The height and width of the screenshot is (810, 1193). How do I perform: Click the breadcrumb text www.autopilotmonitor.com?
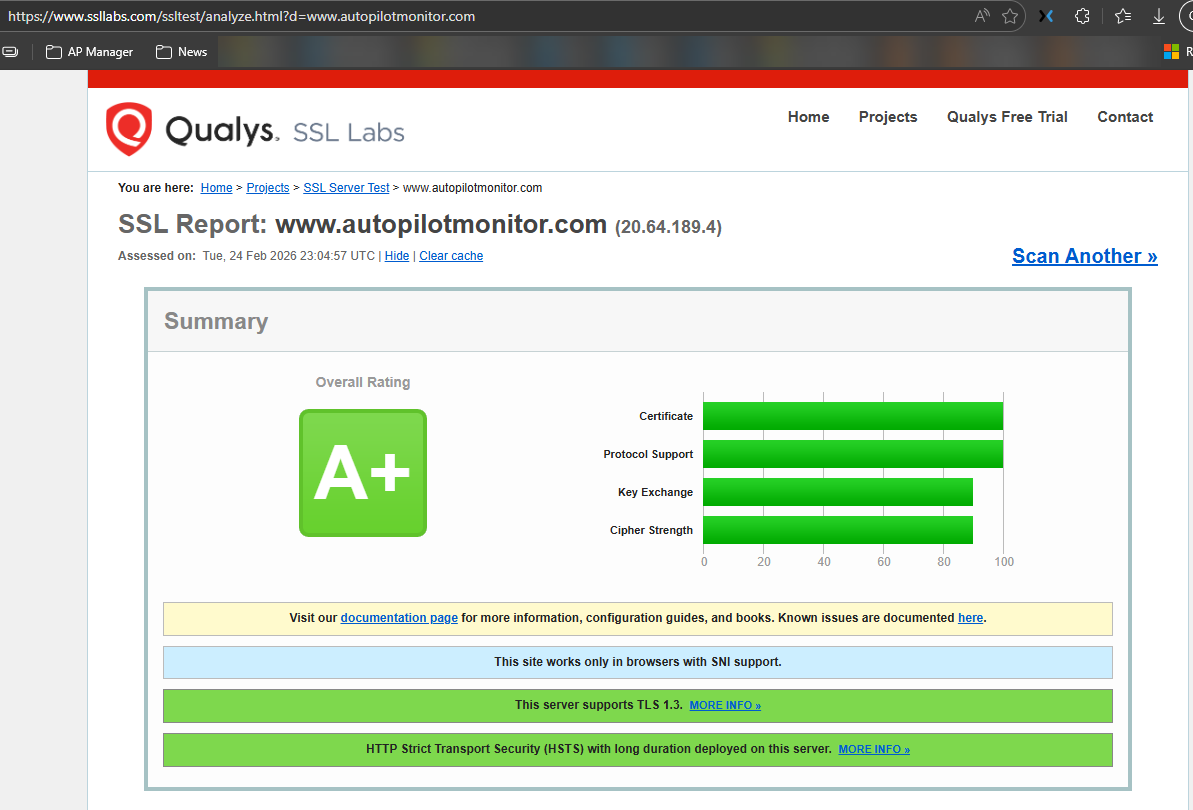(x=472, y=188)
